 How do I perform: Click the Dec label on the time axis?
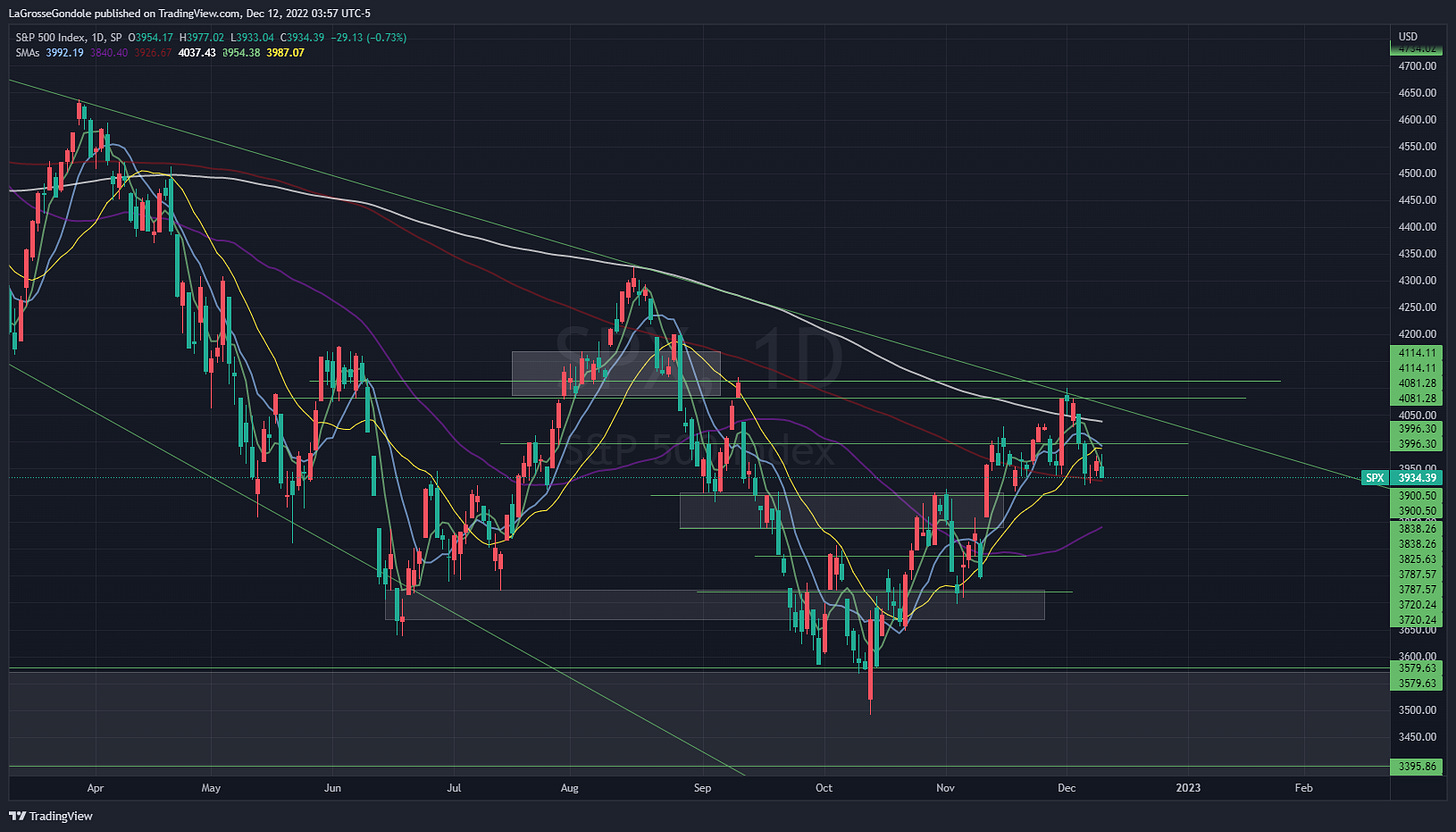(x=1066, y=788)
